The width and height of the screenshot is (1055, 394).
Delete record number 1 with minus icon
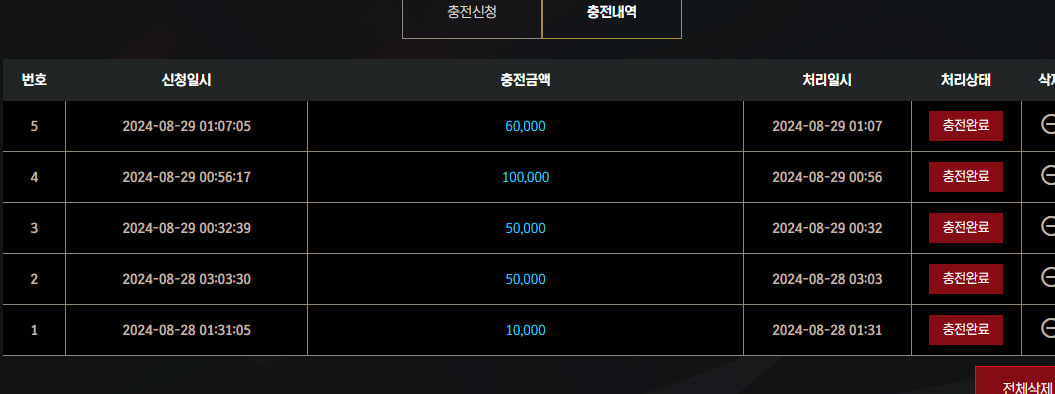pos(1048,327)
